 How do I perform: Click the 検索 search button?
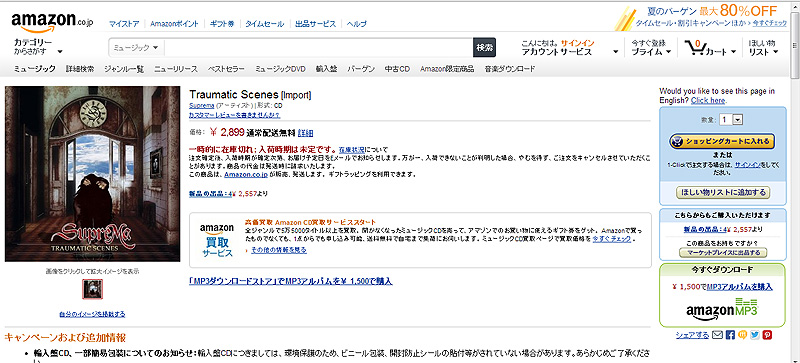484,47
